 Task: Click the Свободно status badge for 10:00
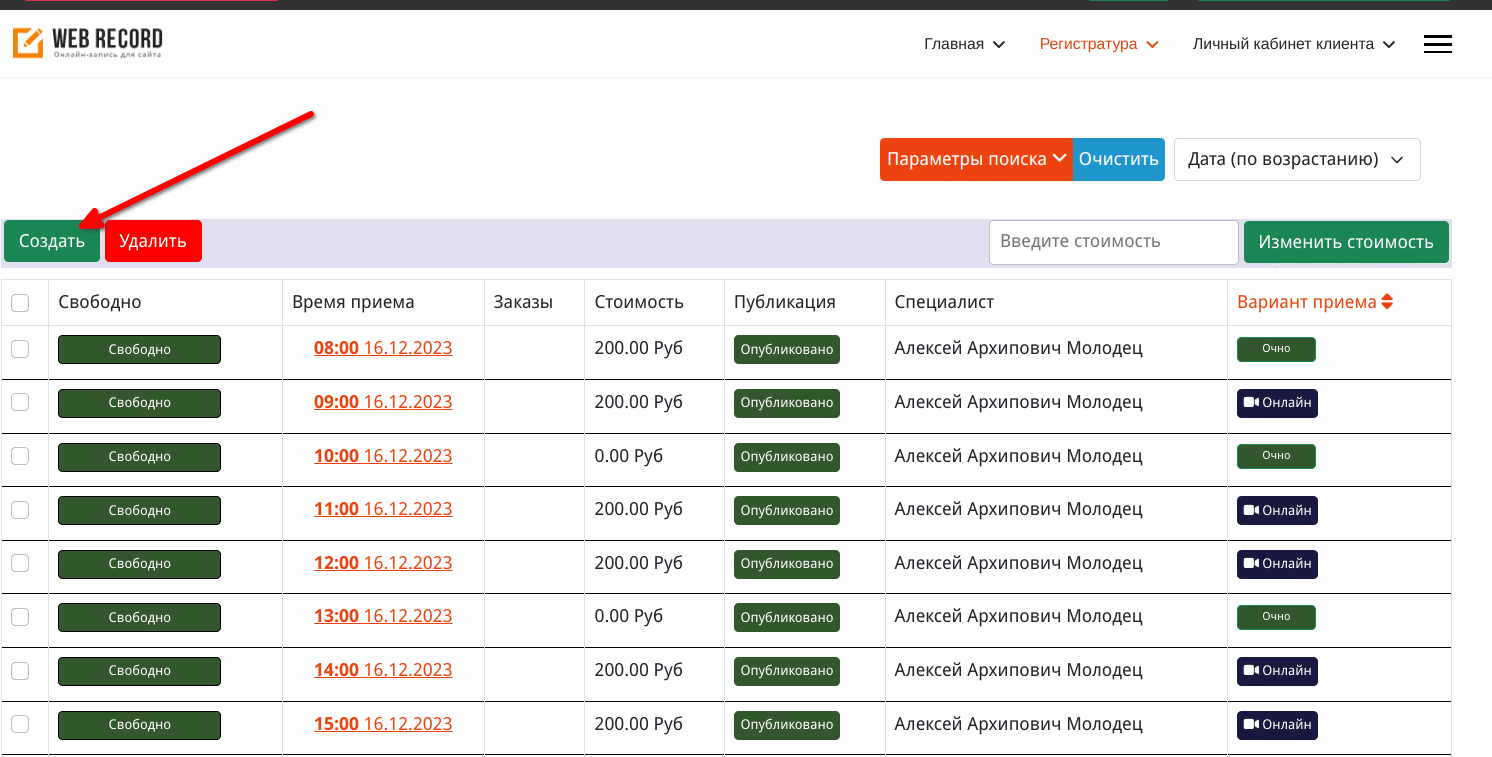139,457
